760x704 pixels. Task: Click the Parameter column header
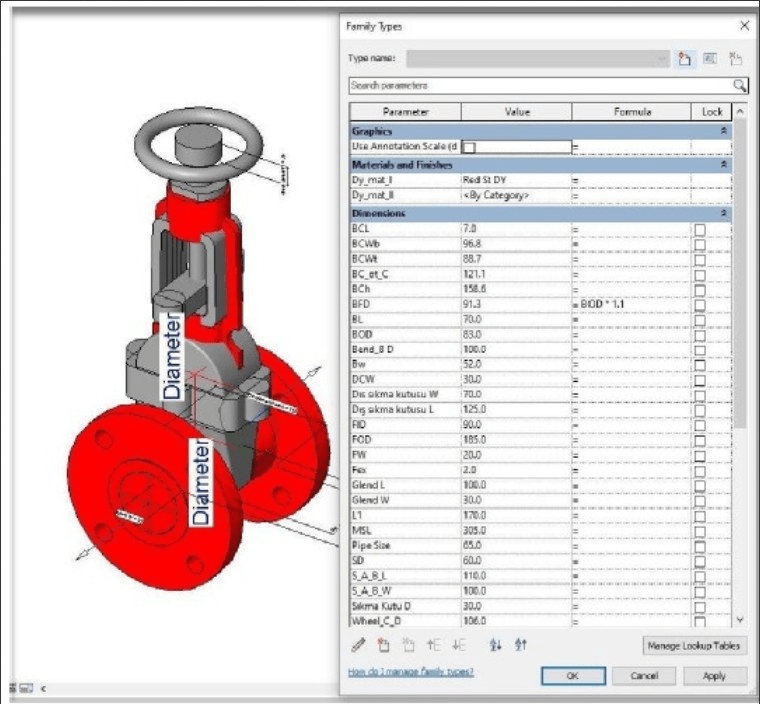point(405,112)
